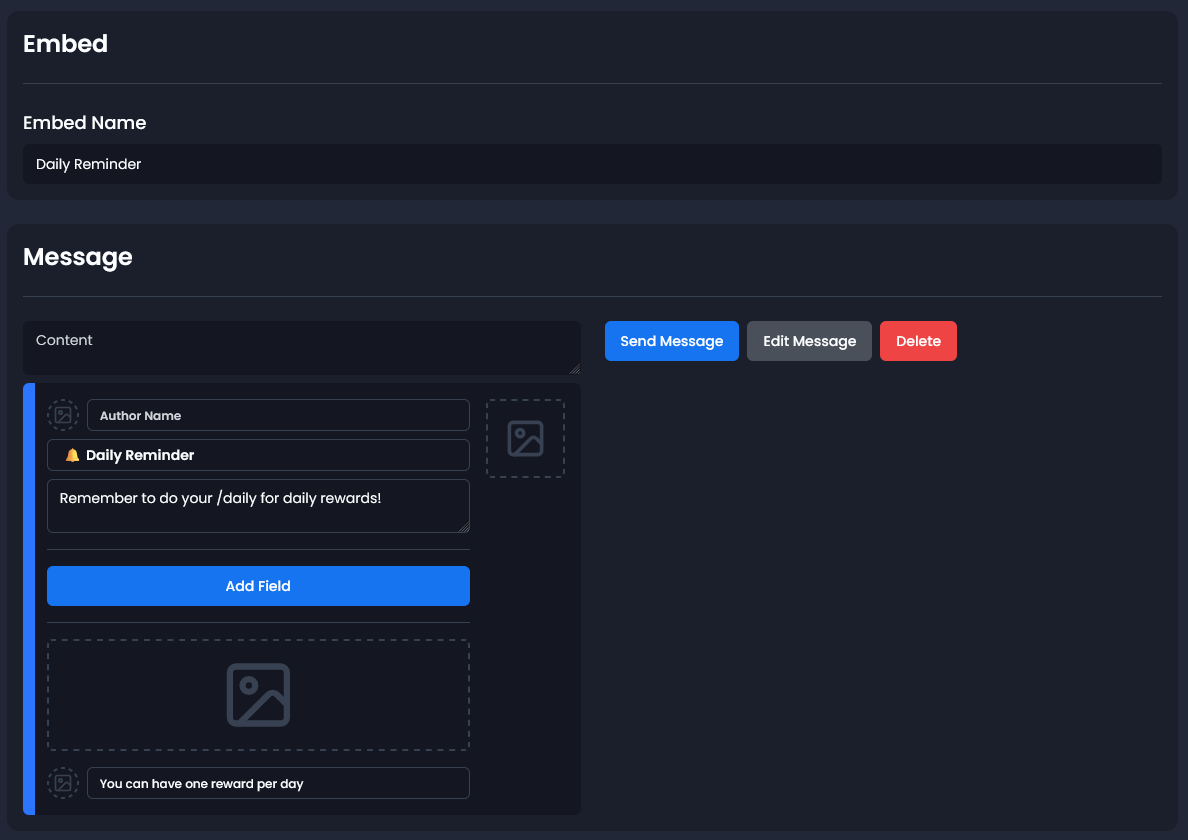Click the small image icon beside footer text
Screen dimensions: 1188x840
[x=63, y=782]
